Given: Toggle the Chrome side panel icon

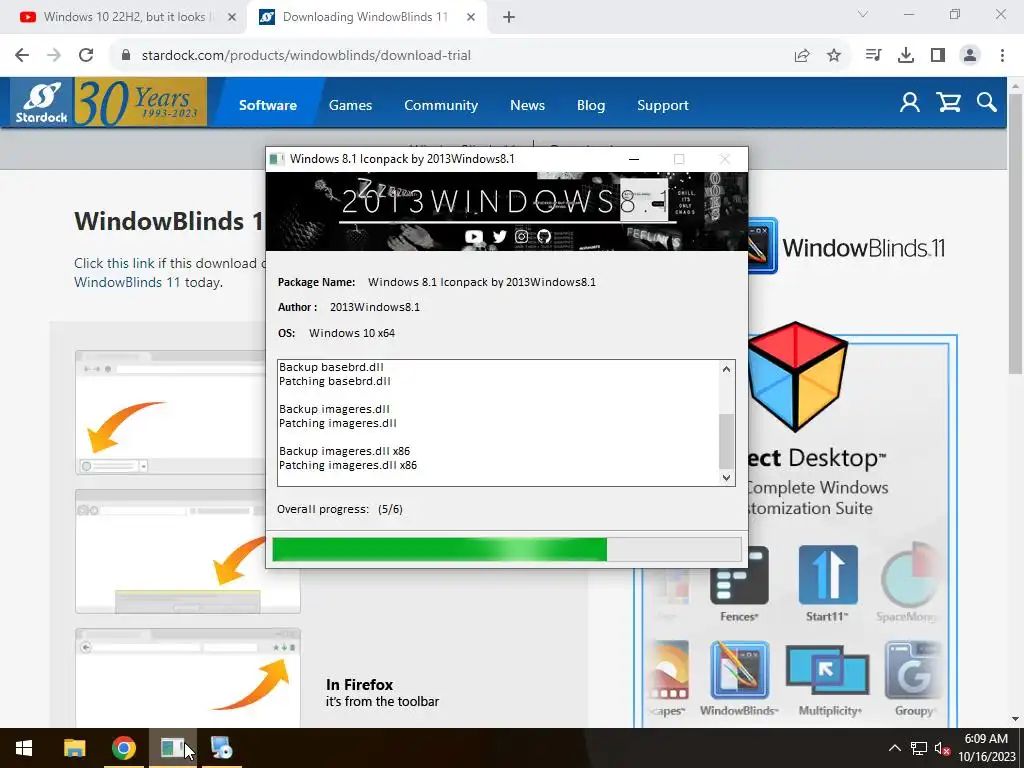Looking at the screenshot, I should tap(938, 56).
